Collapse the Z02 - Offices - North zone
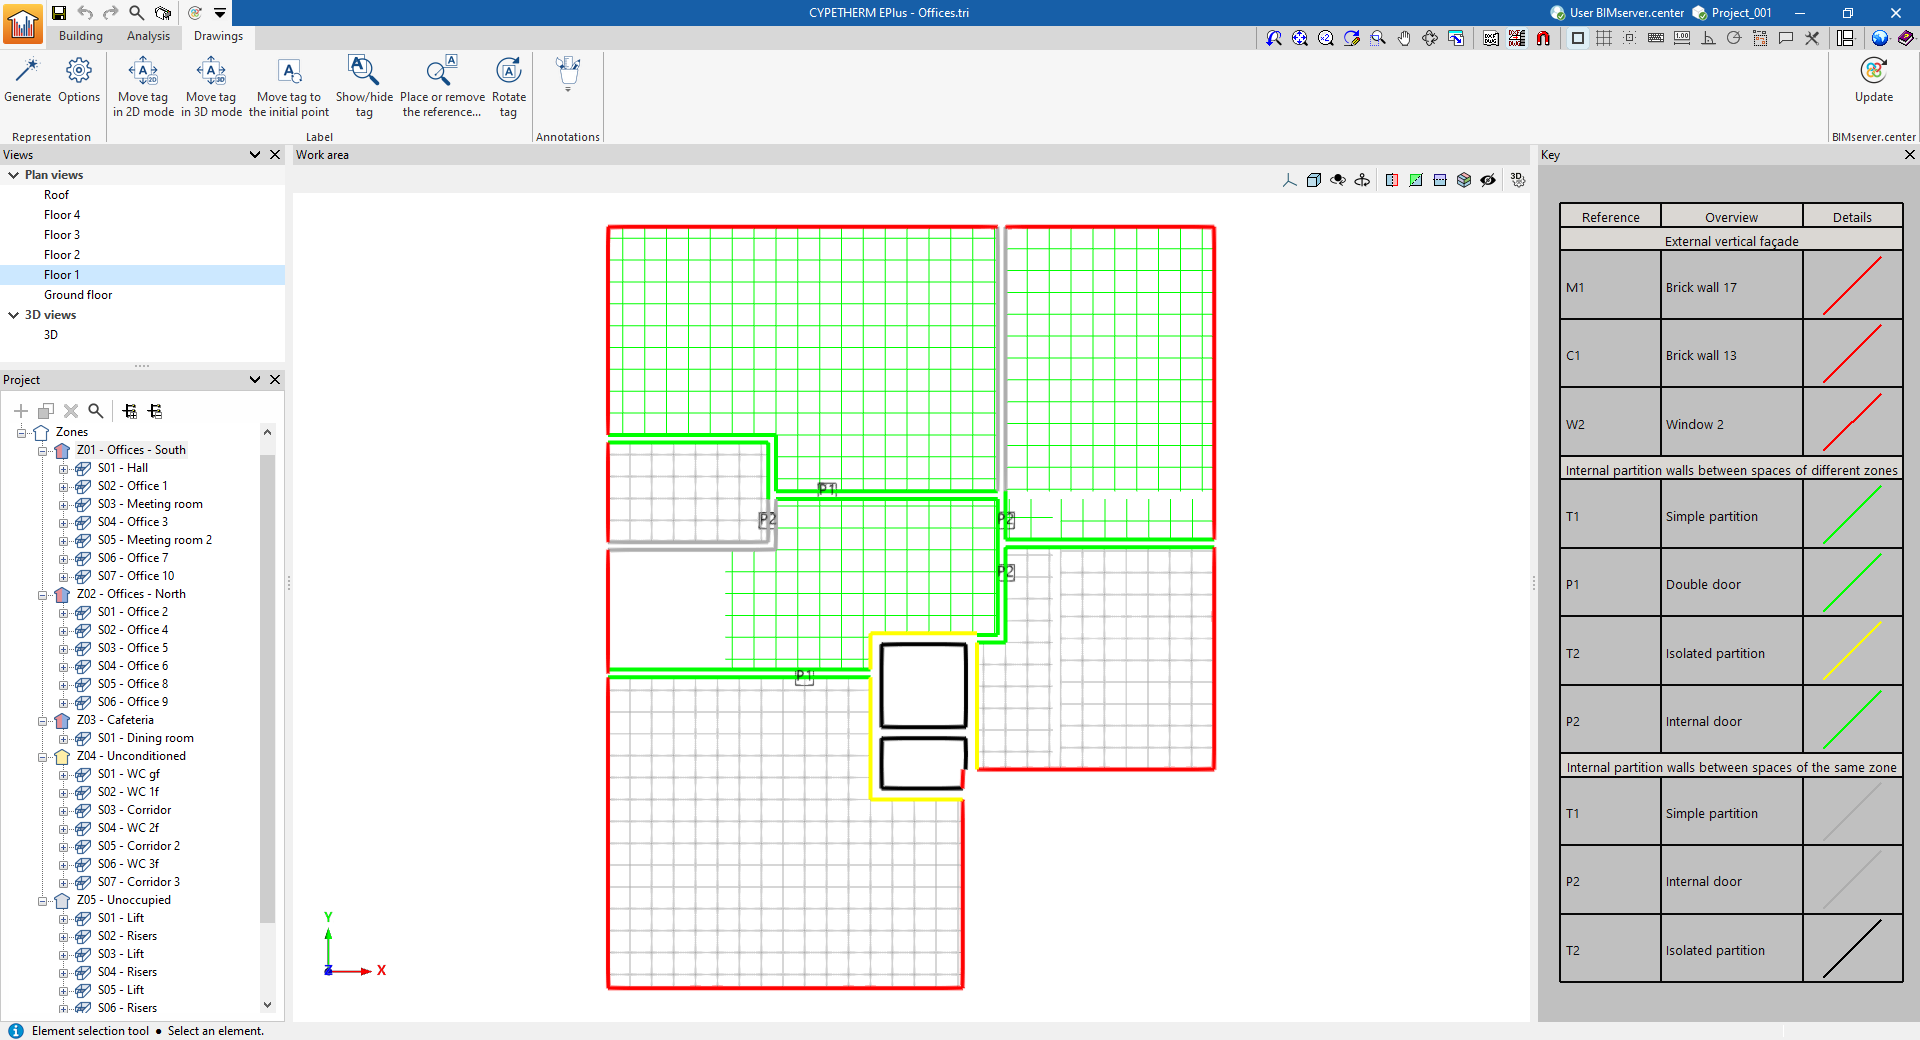The height and width of the screenshot is (1040, 1920). pos(43,595)
